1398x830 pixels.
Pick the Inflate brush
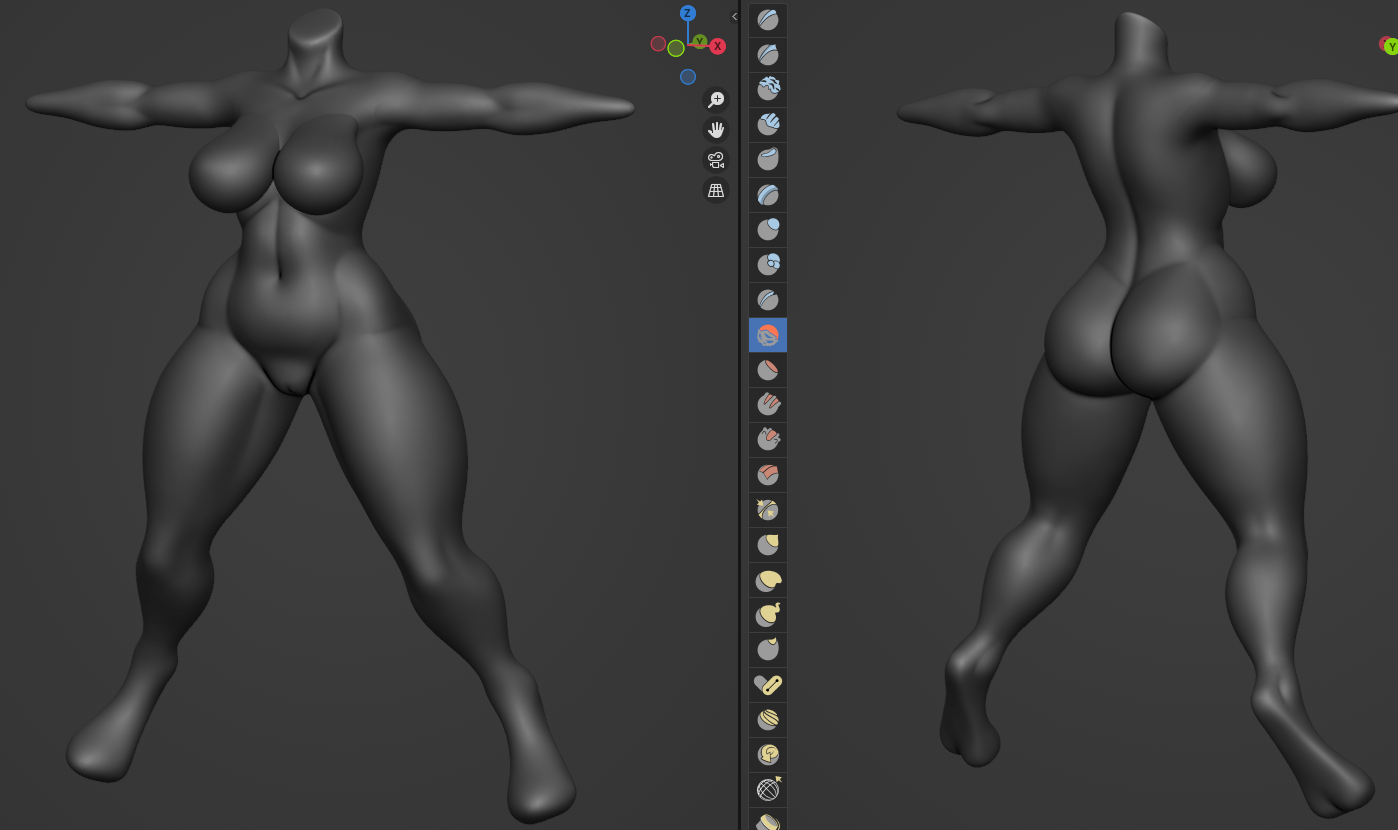[768, 230]
